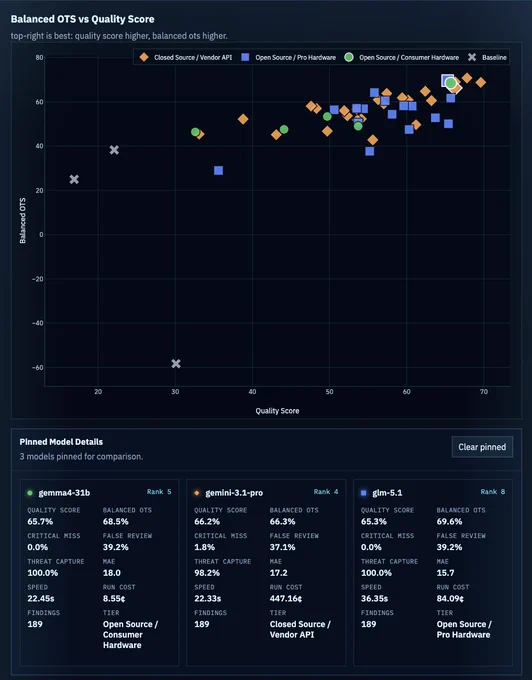
Task: Click the 22.33s speed value
Action: pyautogui.click(x=208, y=598)
